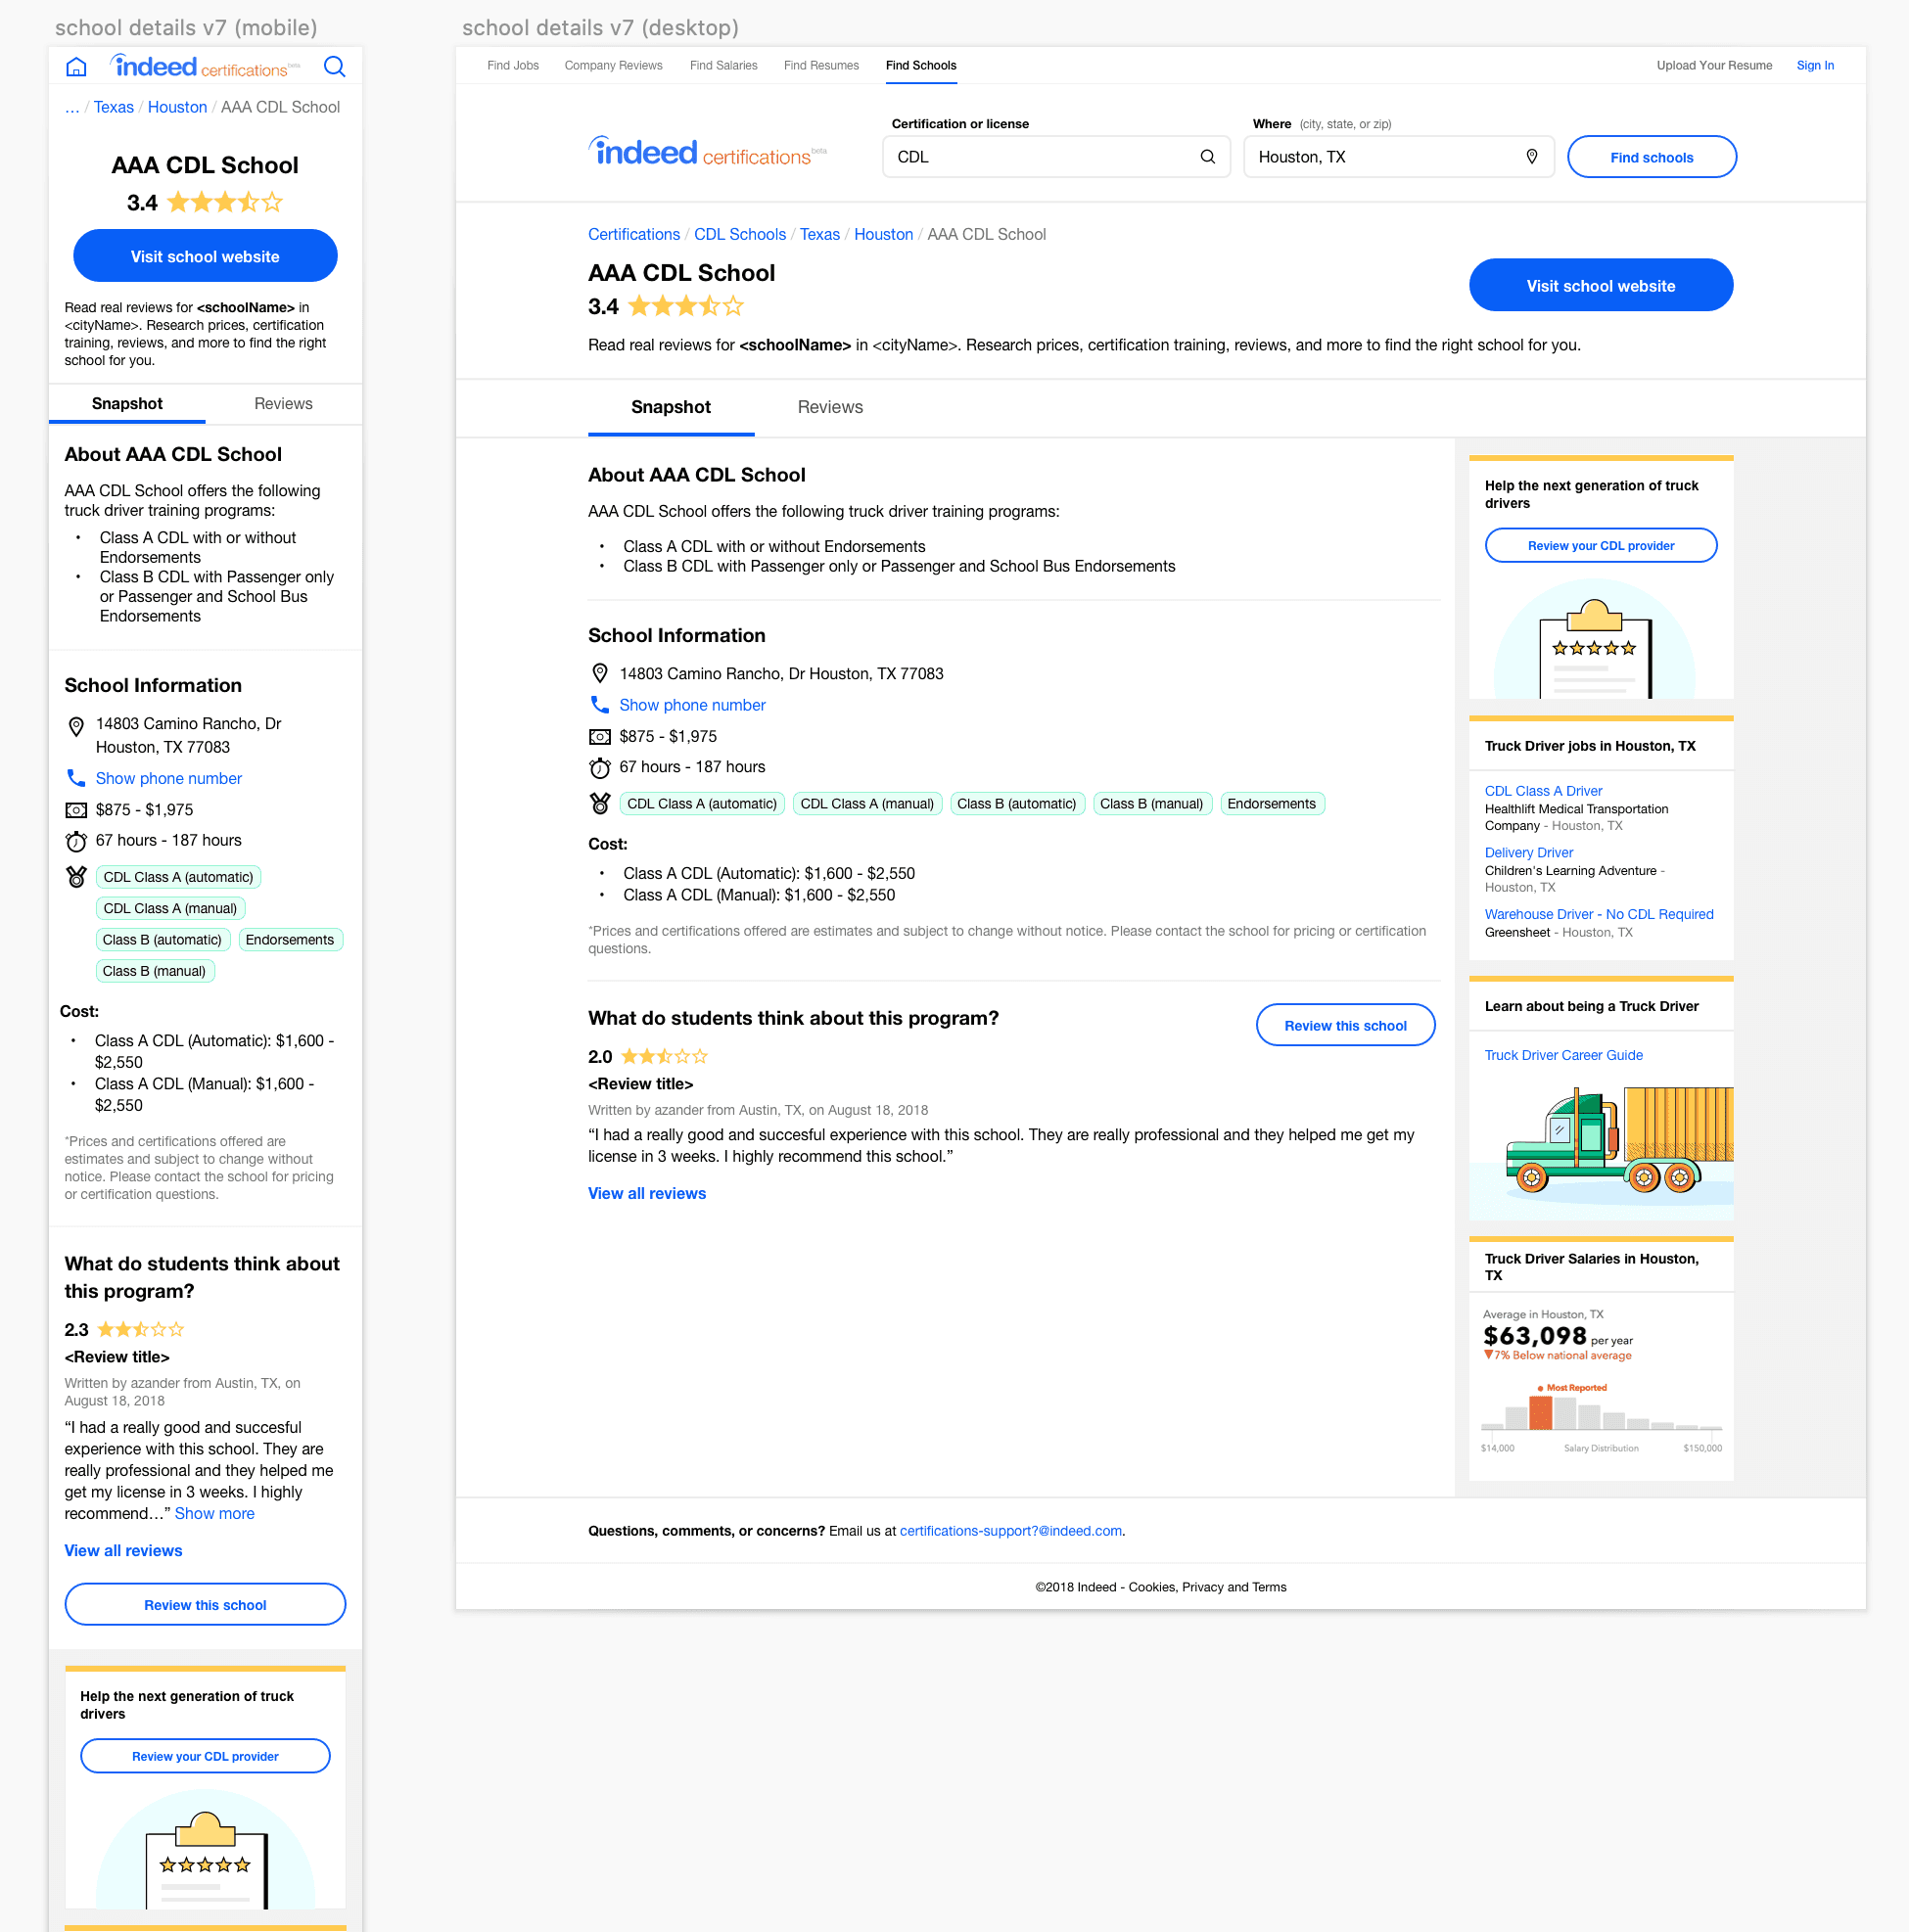This screenshot has height=1932, width=1909.
Task: Click the location pin in Where field
Action: [1531, 157]
